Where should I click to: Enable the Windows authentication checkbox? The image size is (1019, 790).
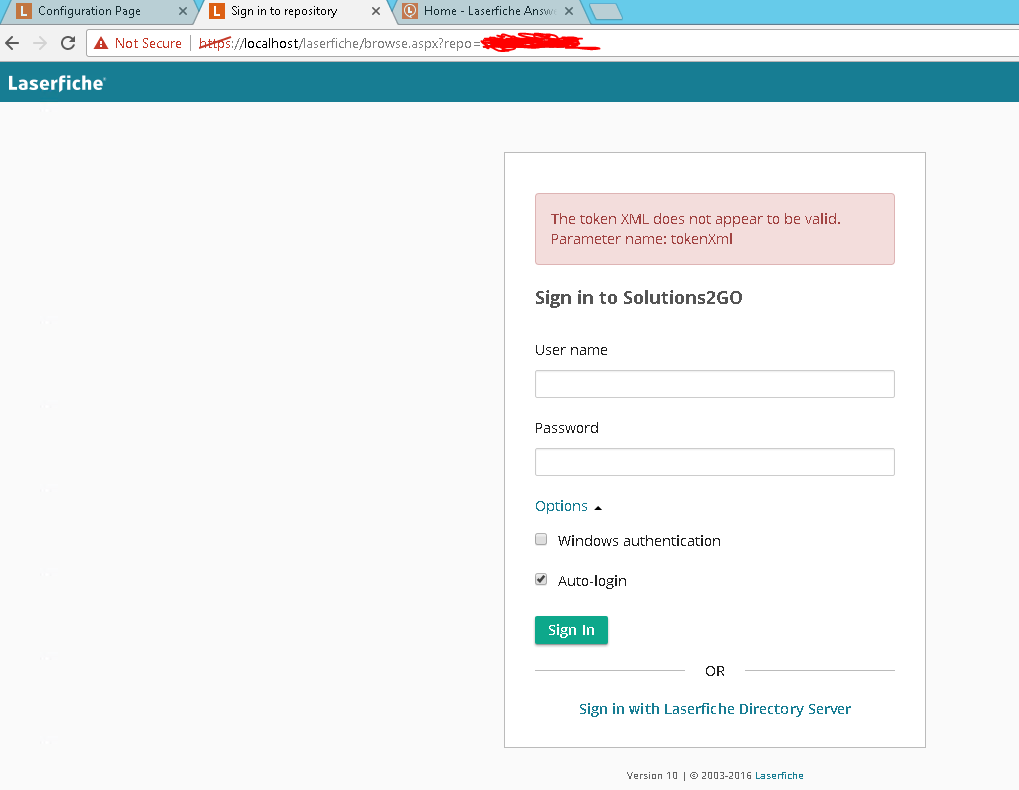pyautogui.click(x=541, y=539)
